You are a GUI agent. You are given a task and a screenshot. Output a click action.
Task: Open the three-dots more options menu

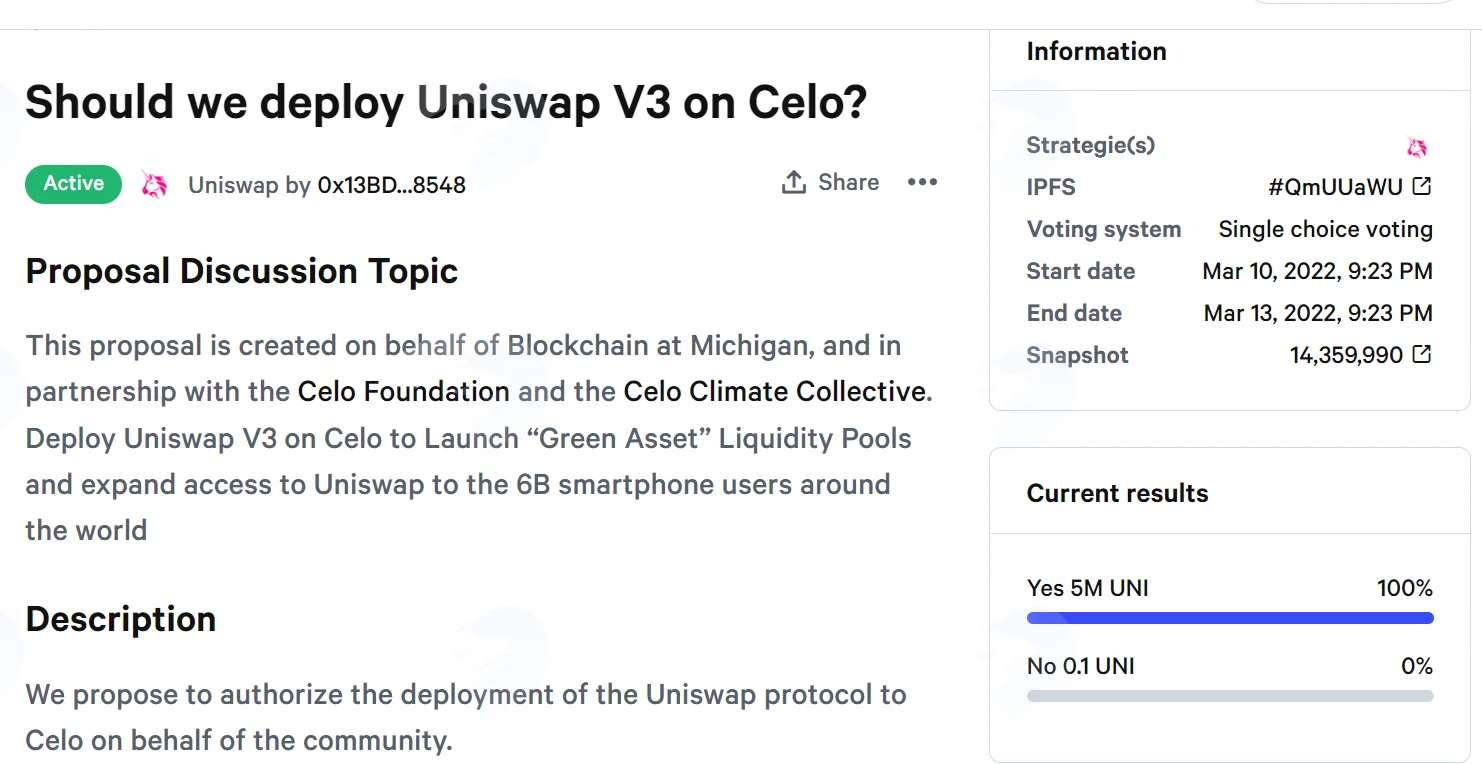pos(922,182)
